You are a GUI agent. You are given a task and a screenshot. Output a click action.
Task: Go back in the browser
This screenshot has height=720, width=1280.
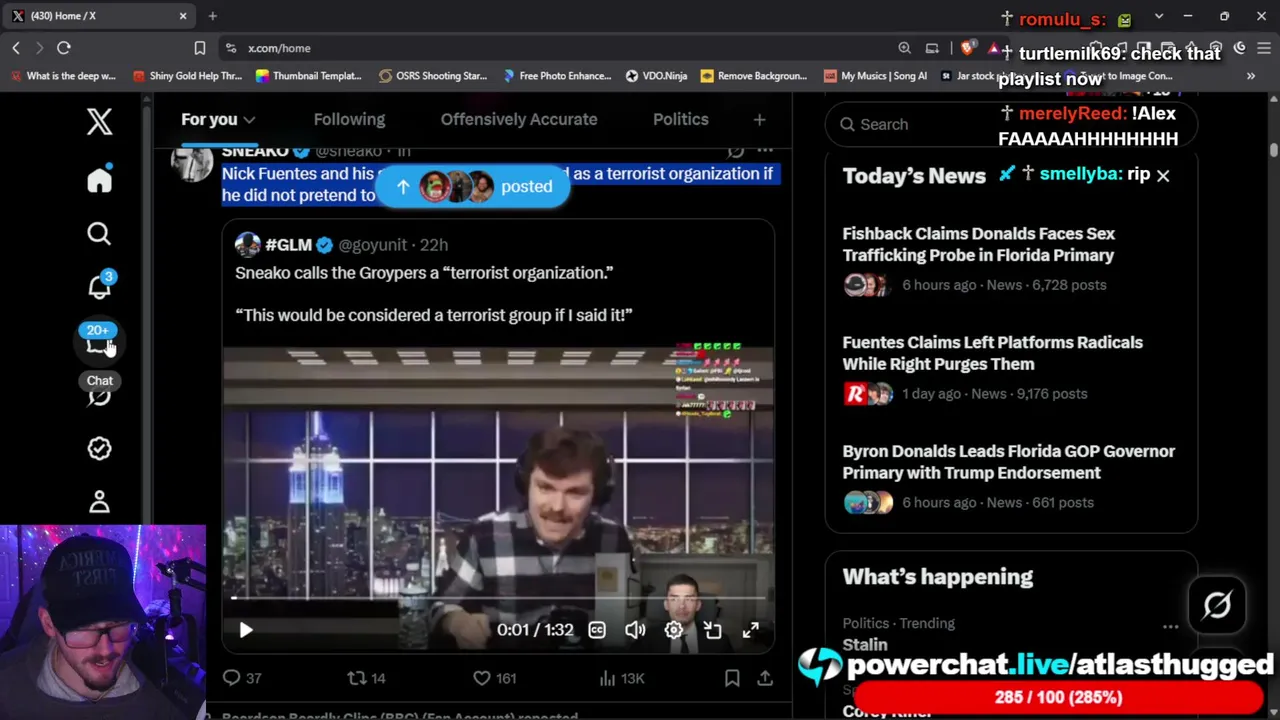pos(16,48)
